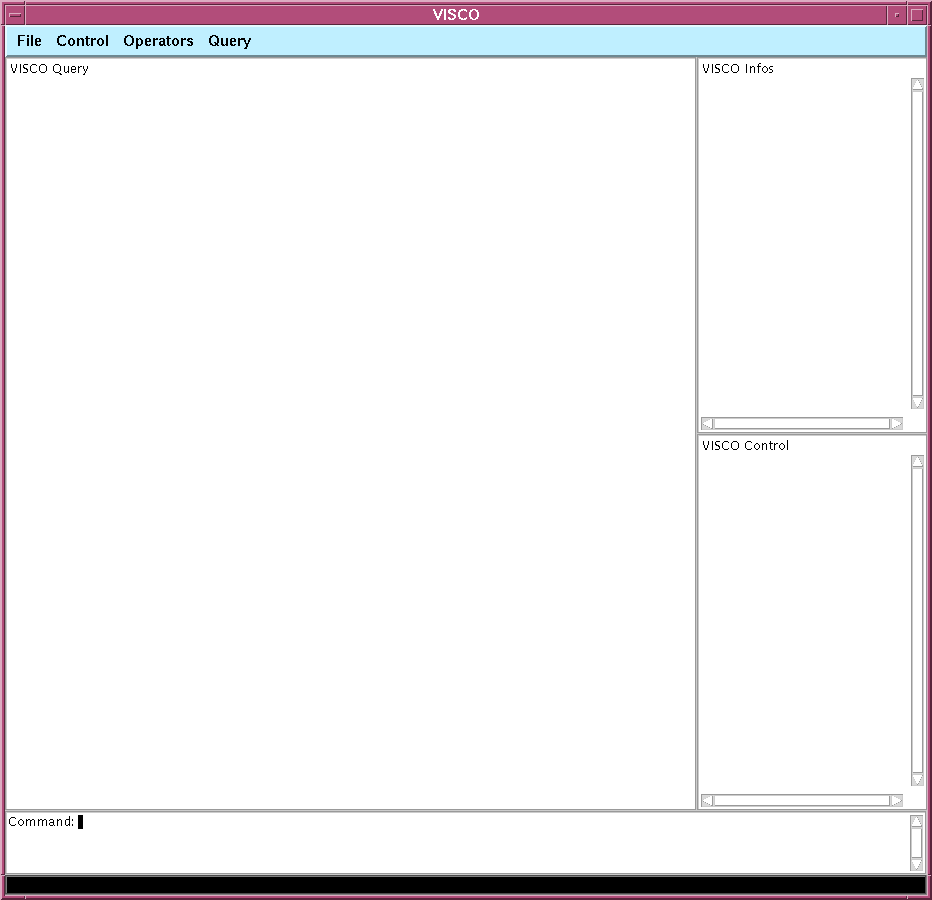The height and width of the screenshot is (900, 932).
Task: Click down arrow of VISCO Control vertical scrollbar
Action: coord(917,779)
